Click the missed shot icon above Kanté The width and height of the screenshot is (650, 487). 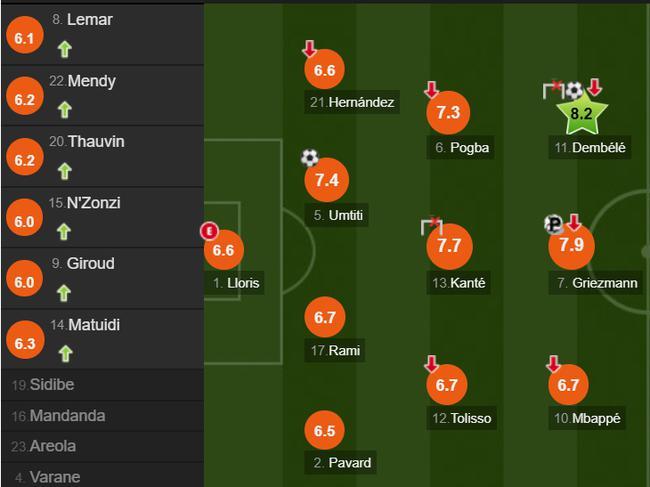432,226
